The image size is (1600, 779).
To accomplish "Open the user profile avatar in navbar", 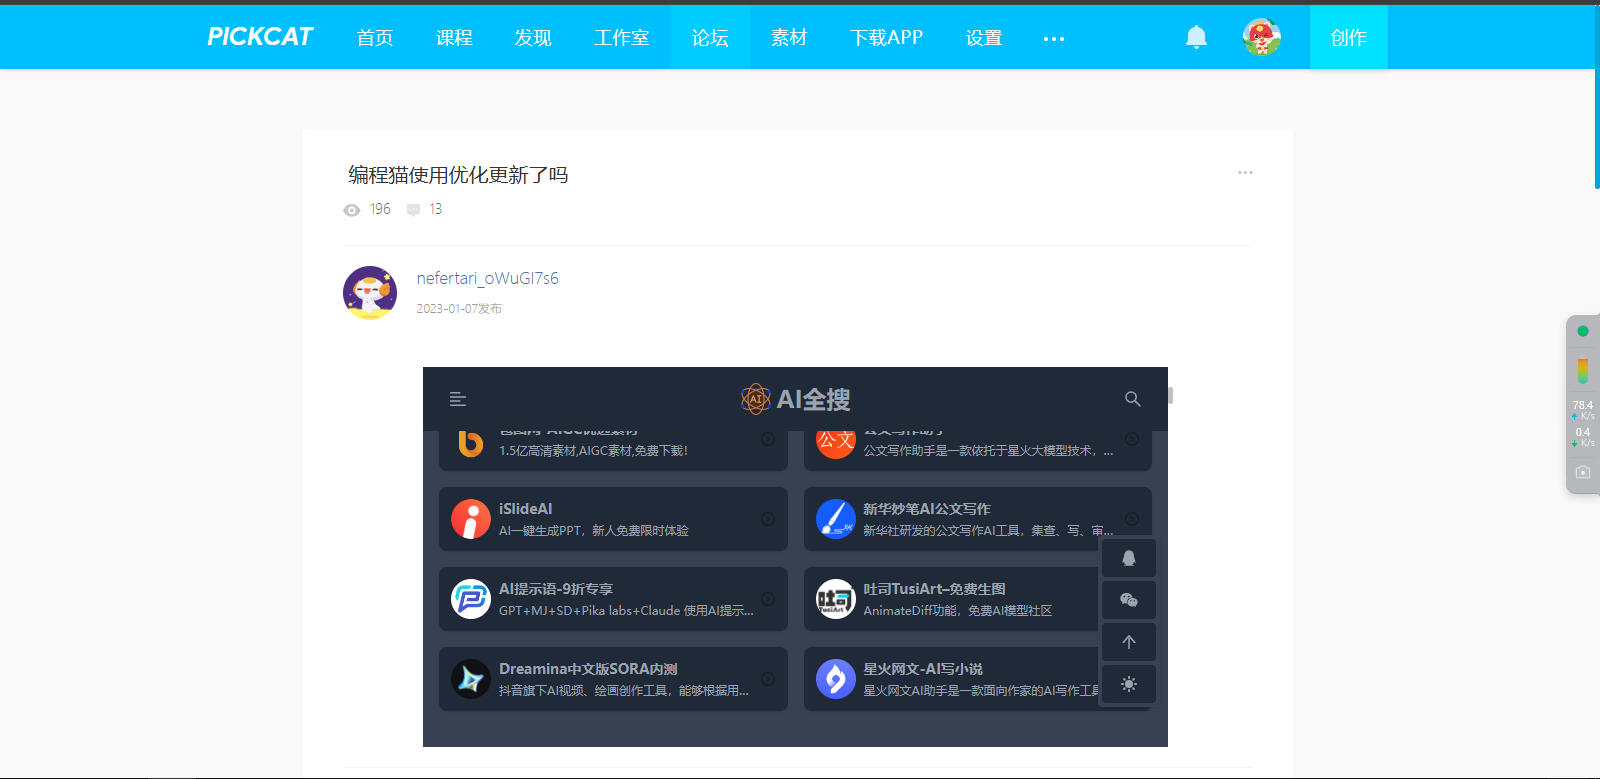I will [1262, 37].
